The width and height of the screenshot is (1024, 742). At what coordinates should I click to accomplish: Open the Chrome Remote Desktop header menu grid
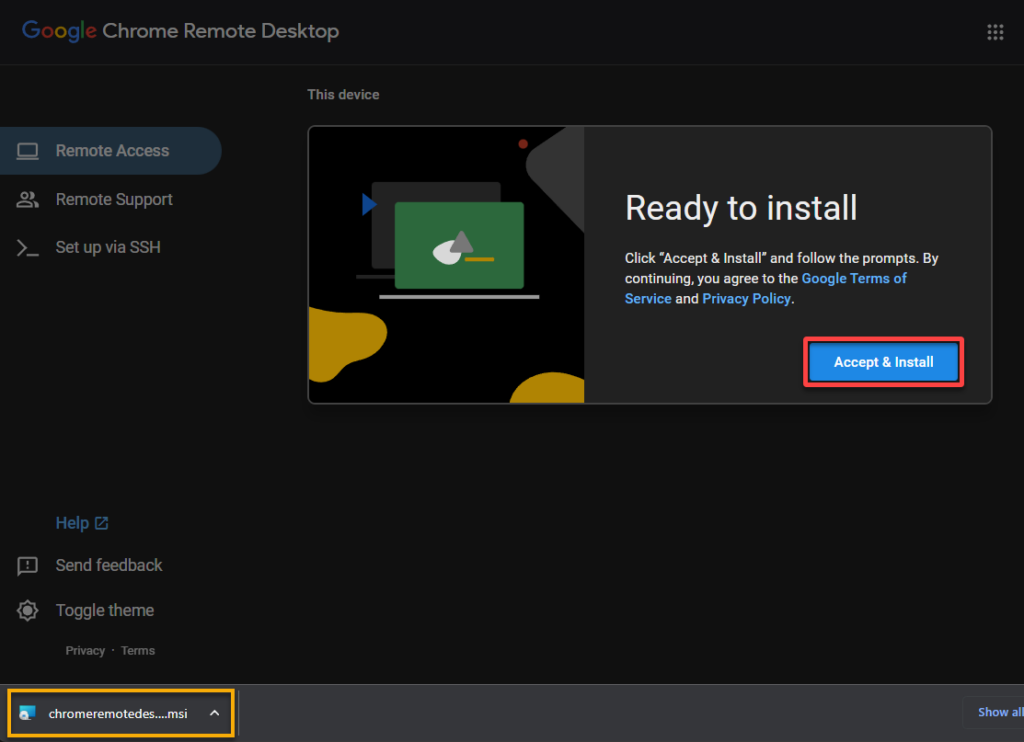pyautogui.click(x=995, y=31)
